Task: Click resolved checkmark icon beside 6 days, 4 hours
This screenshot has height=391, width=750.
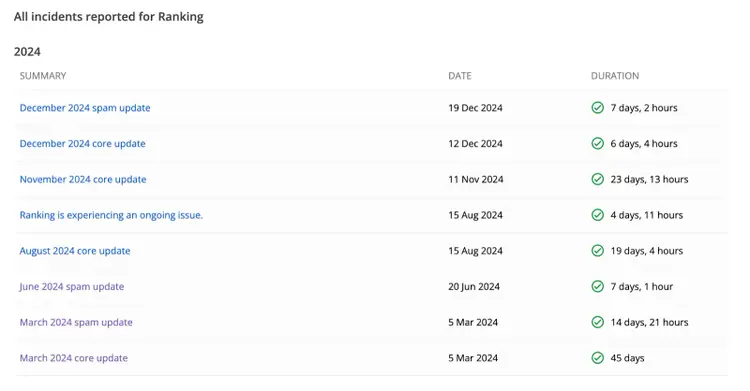Action: point(597,144)
